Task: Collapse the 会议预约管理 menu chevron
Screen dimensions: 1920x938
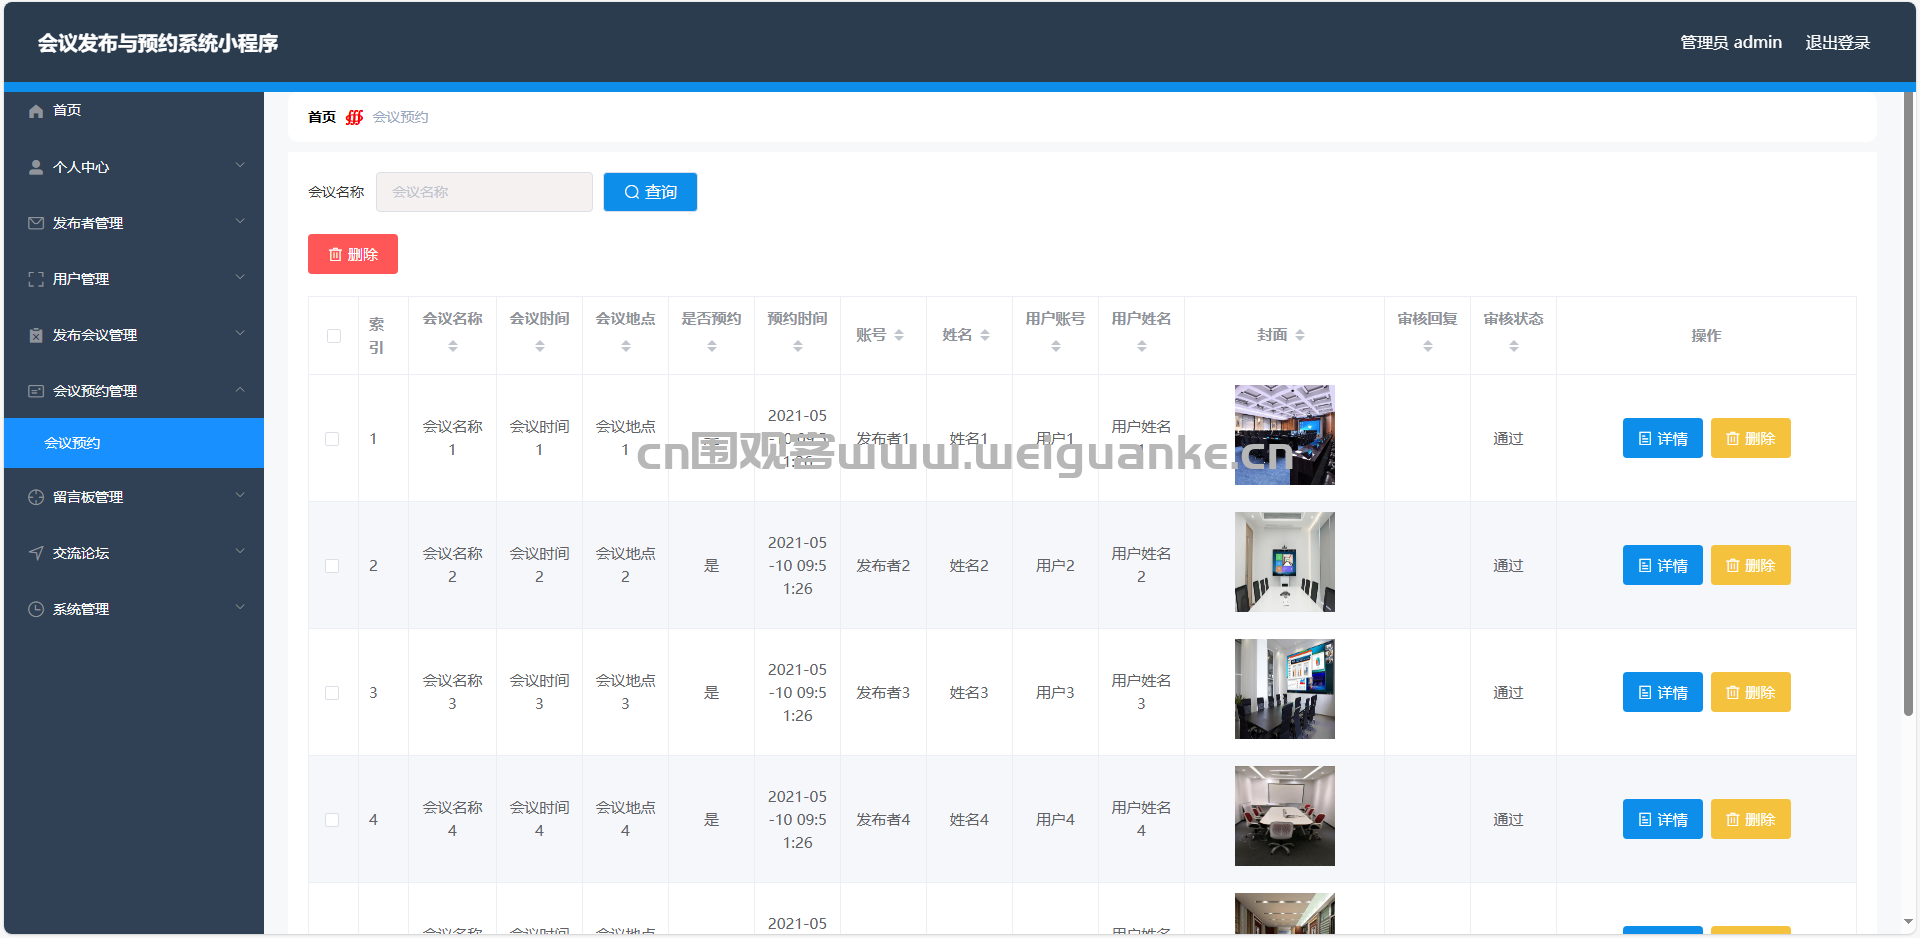Action: pos(240,389)
